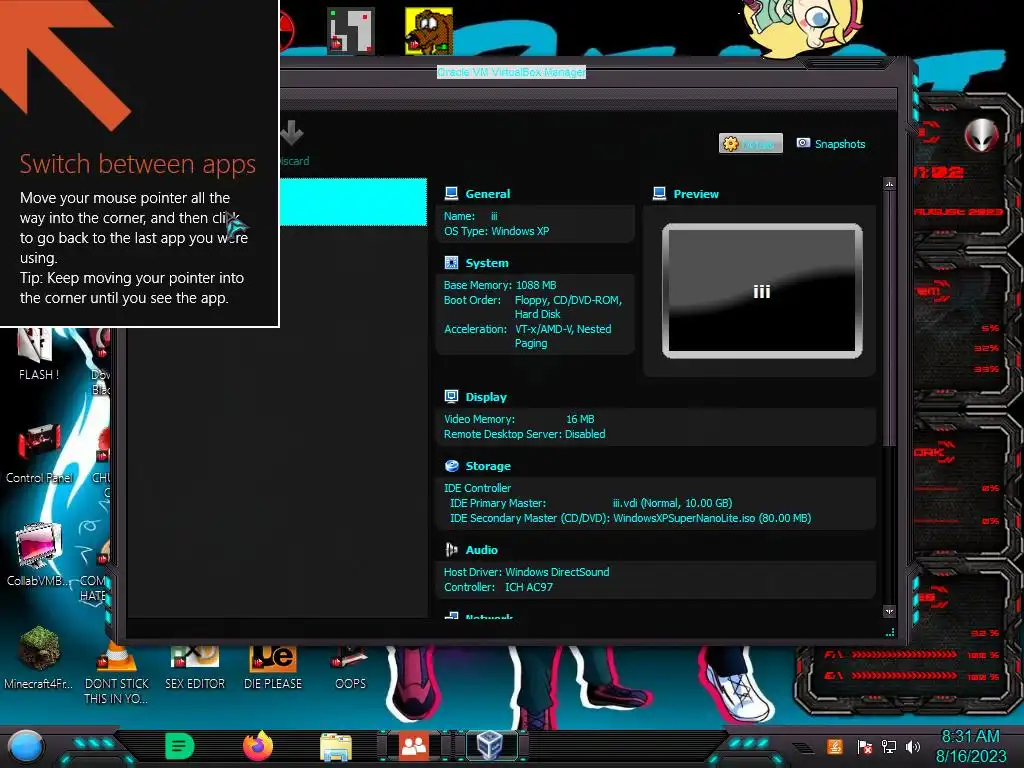Open the network tray icon
This screenshot has width=1024, height=768.
(x=889, y=746)
